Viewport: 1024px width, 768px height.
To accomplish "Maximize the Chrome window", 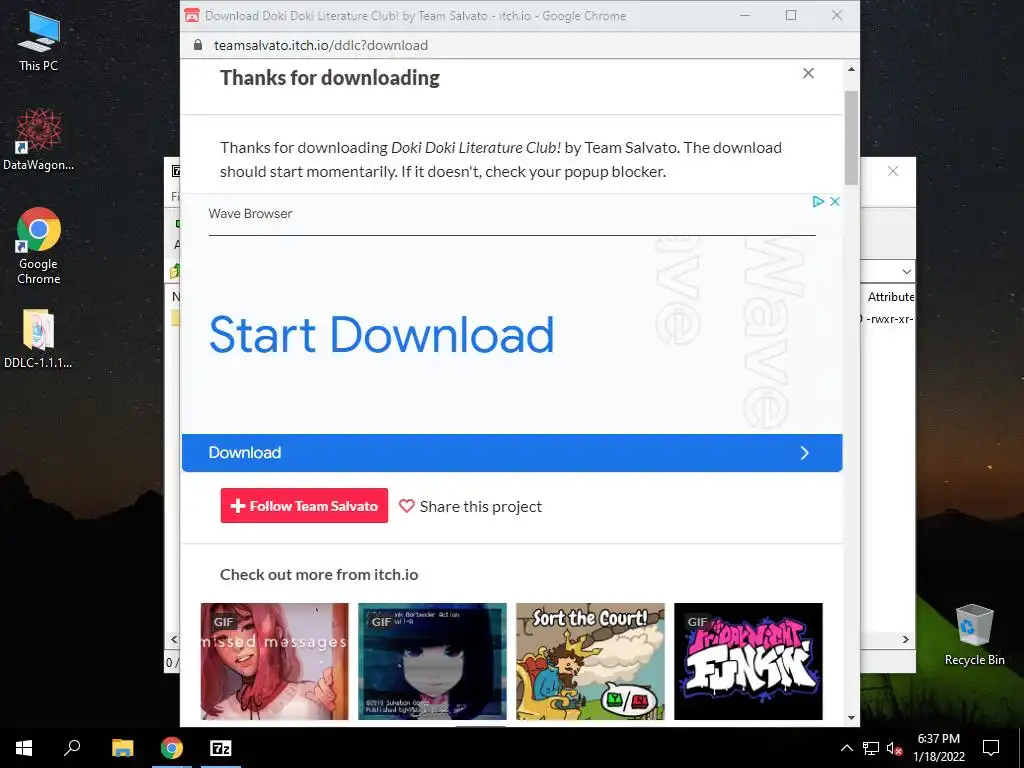I will point(791,15).
